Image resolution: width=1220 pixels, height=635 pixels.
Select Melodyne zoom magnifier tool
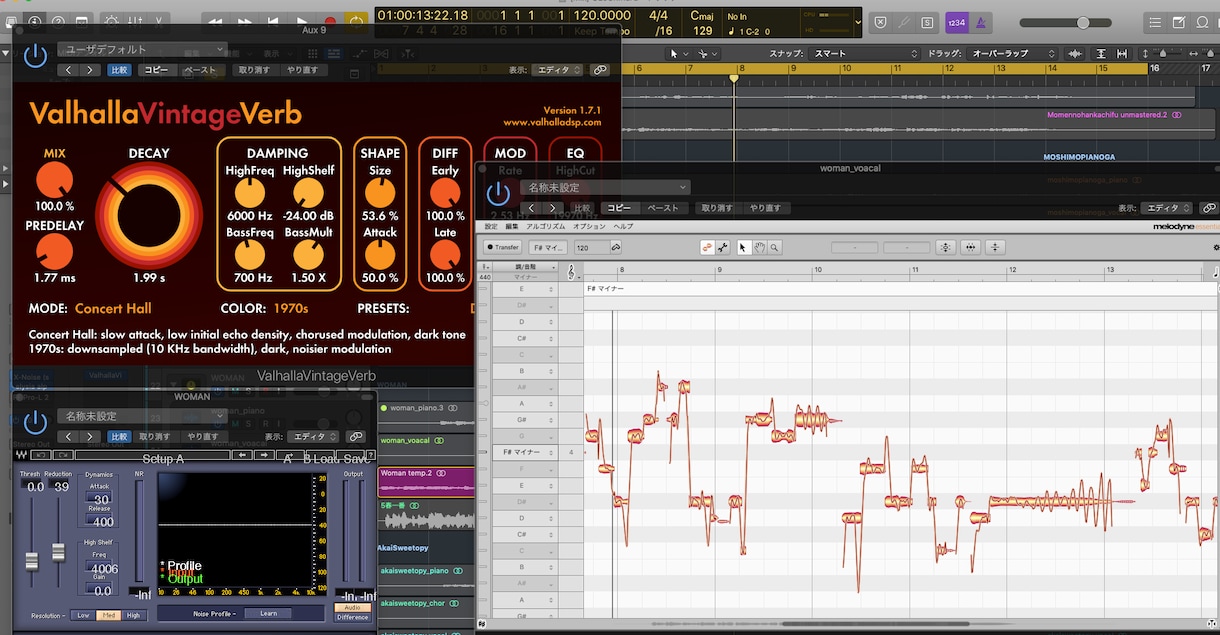coord(775,247)
